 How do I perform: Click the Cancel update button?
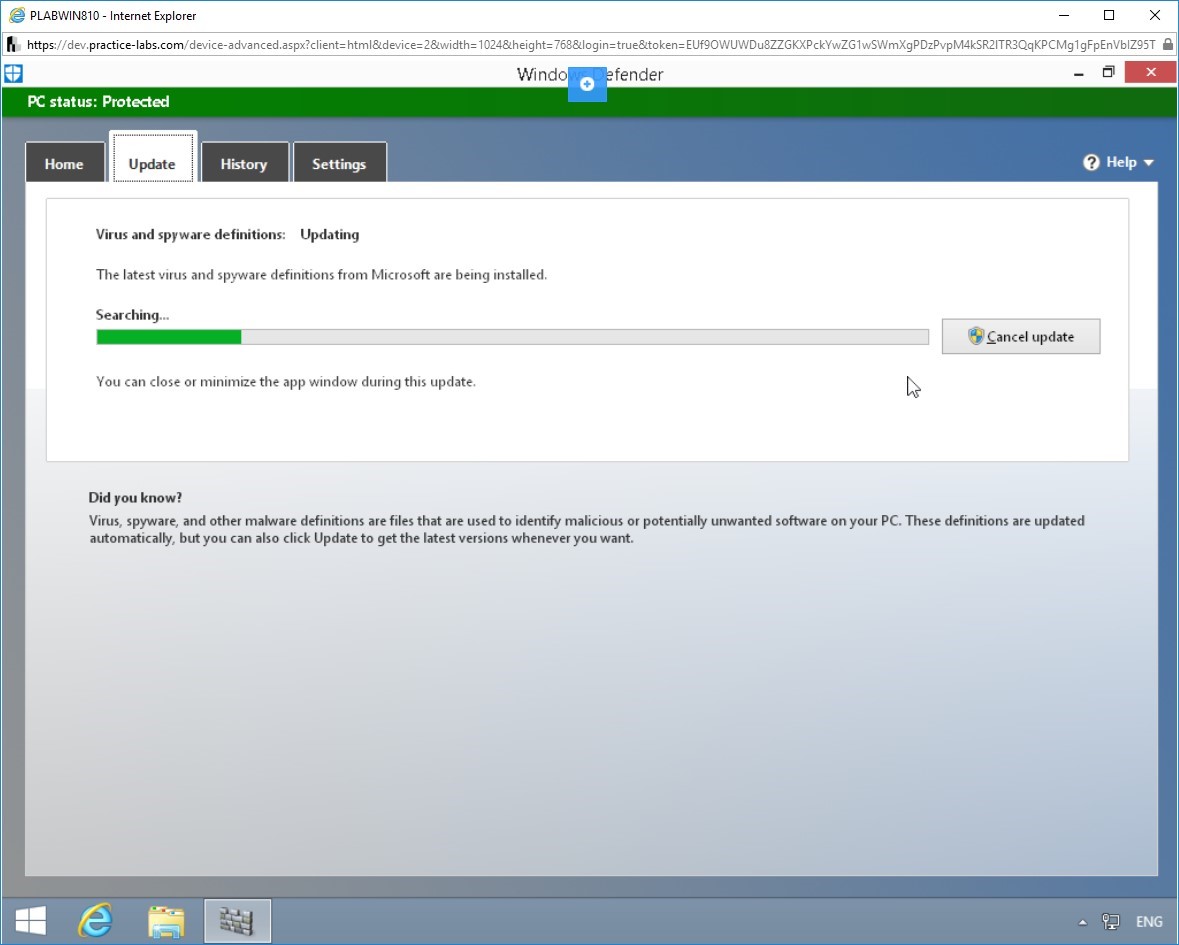(x=1020, y=337)
